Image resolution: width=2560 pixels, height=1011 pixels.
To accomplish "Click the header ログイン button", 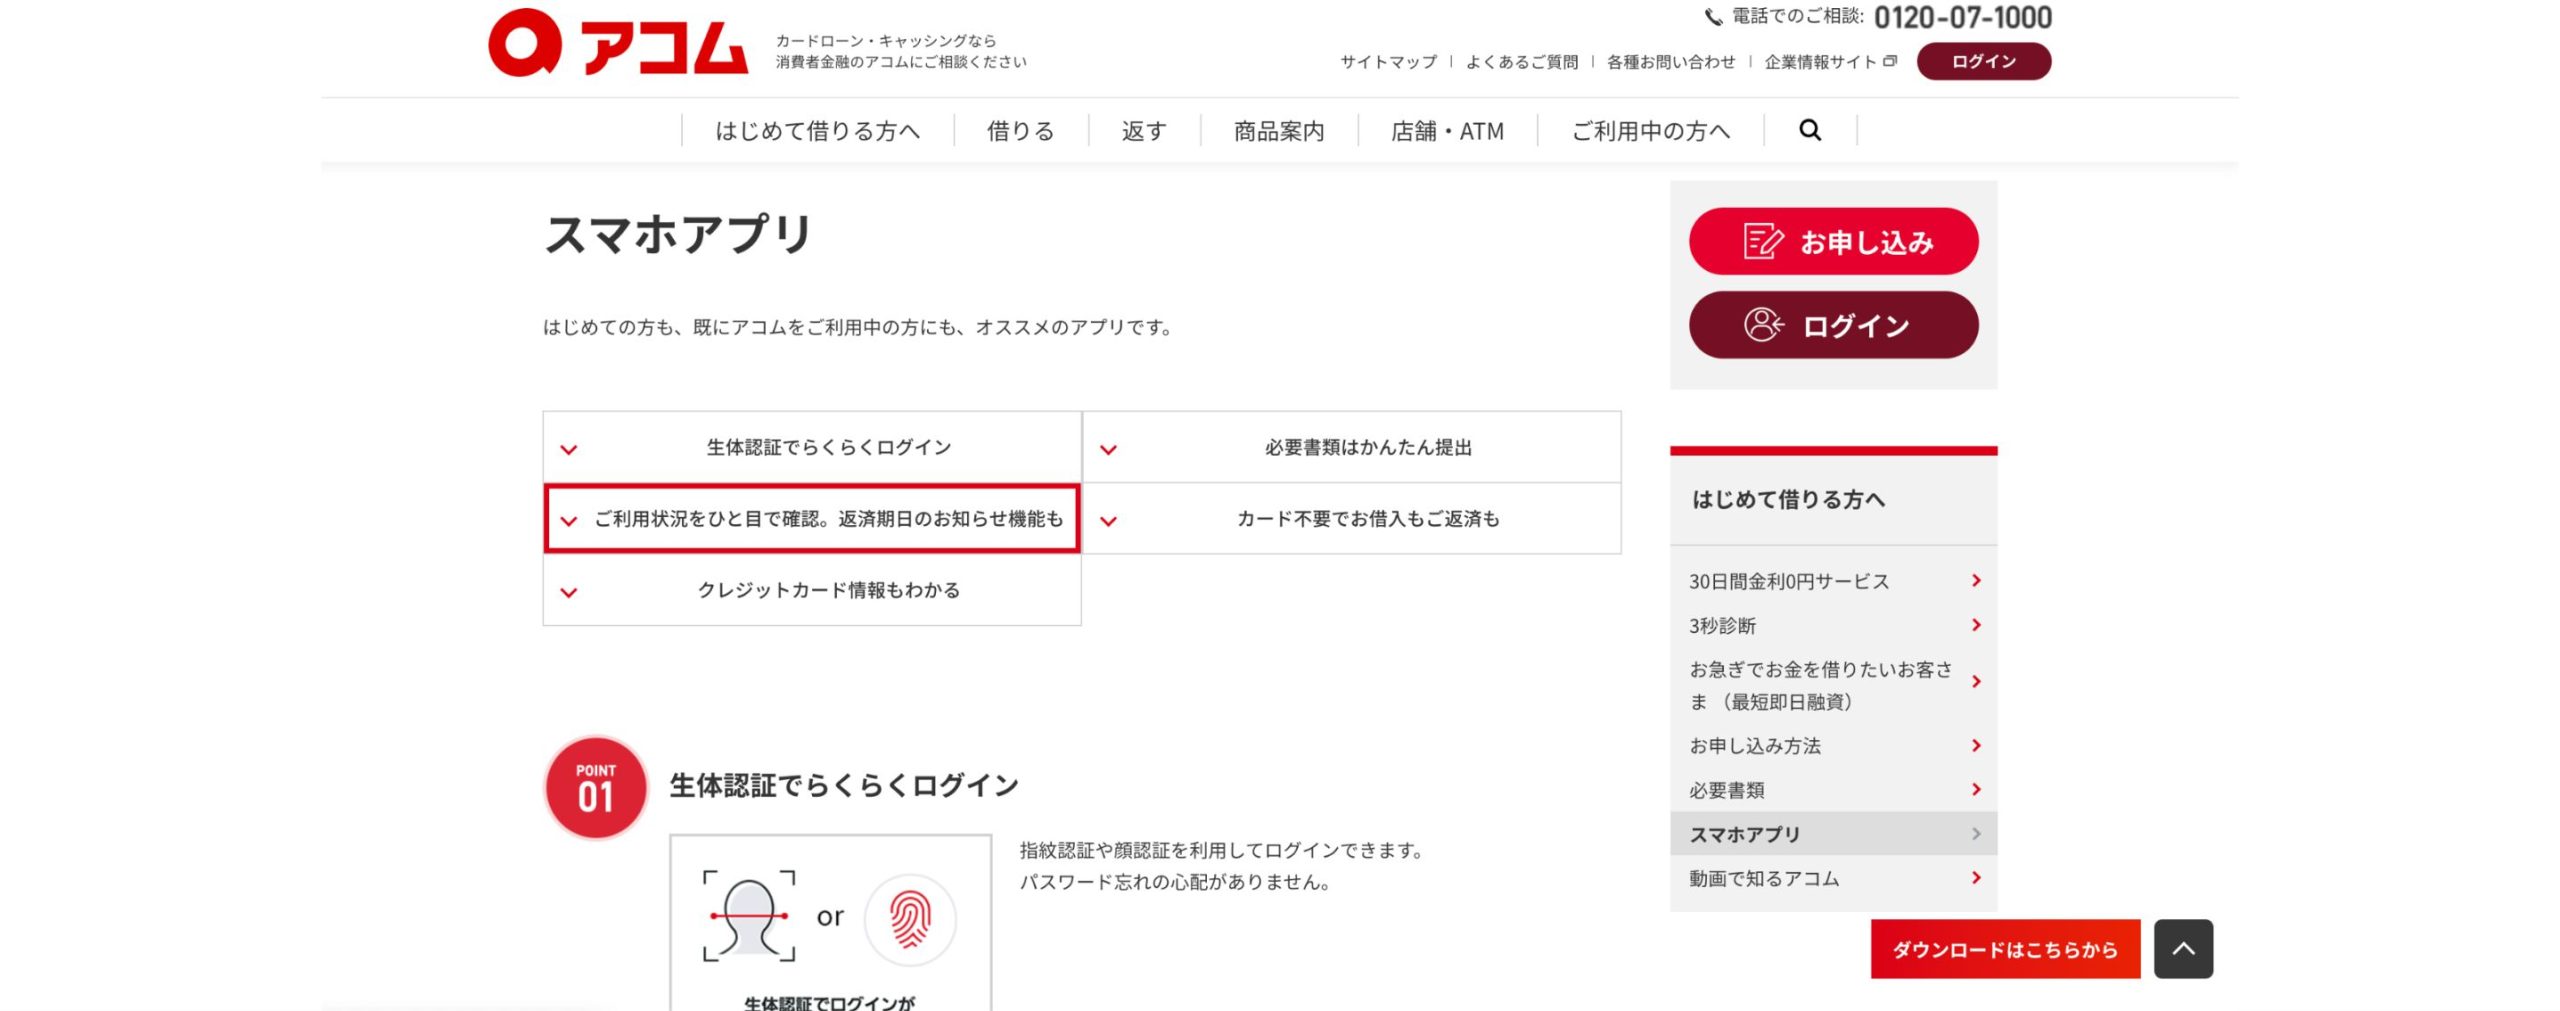I will [x=1983, y=61].
